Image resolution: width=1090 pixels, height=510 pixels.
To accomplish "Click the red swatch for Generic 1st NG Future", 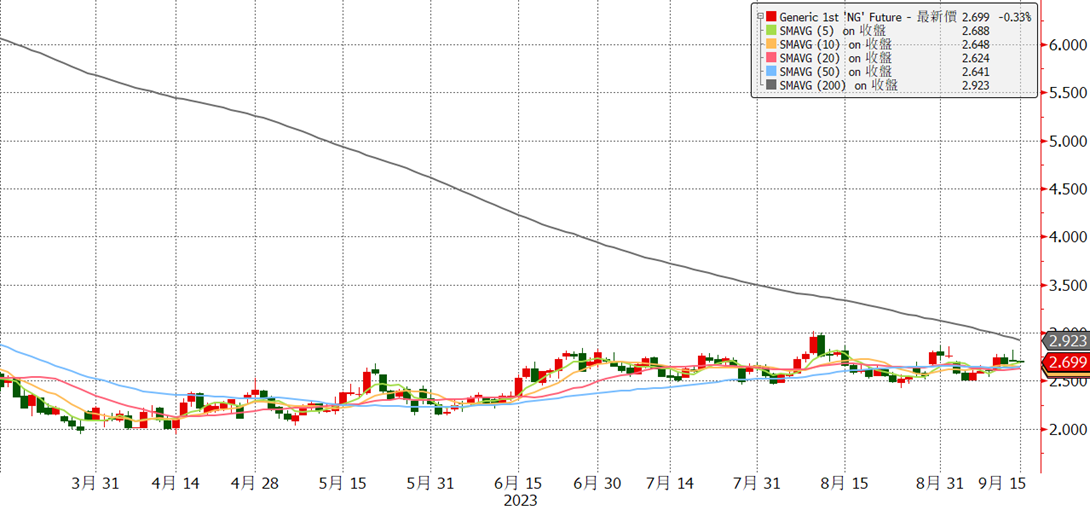I will click(x=772, y=16).
